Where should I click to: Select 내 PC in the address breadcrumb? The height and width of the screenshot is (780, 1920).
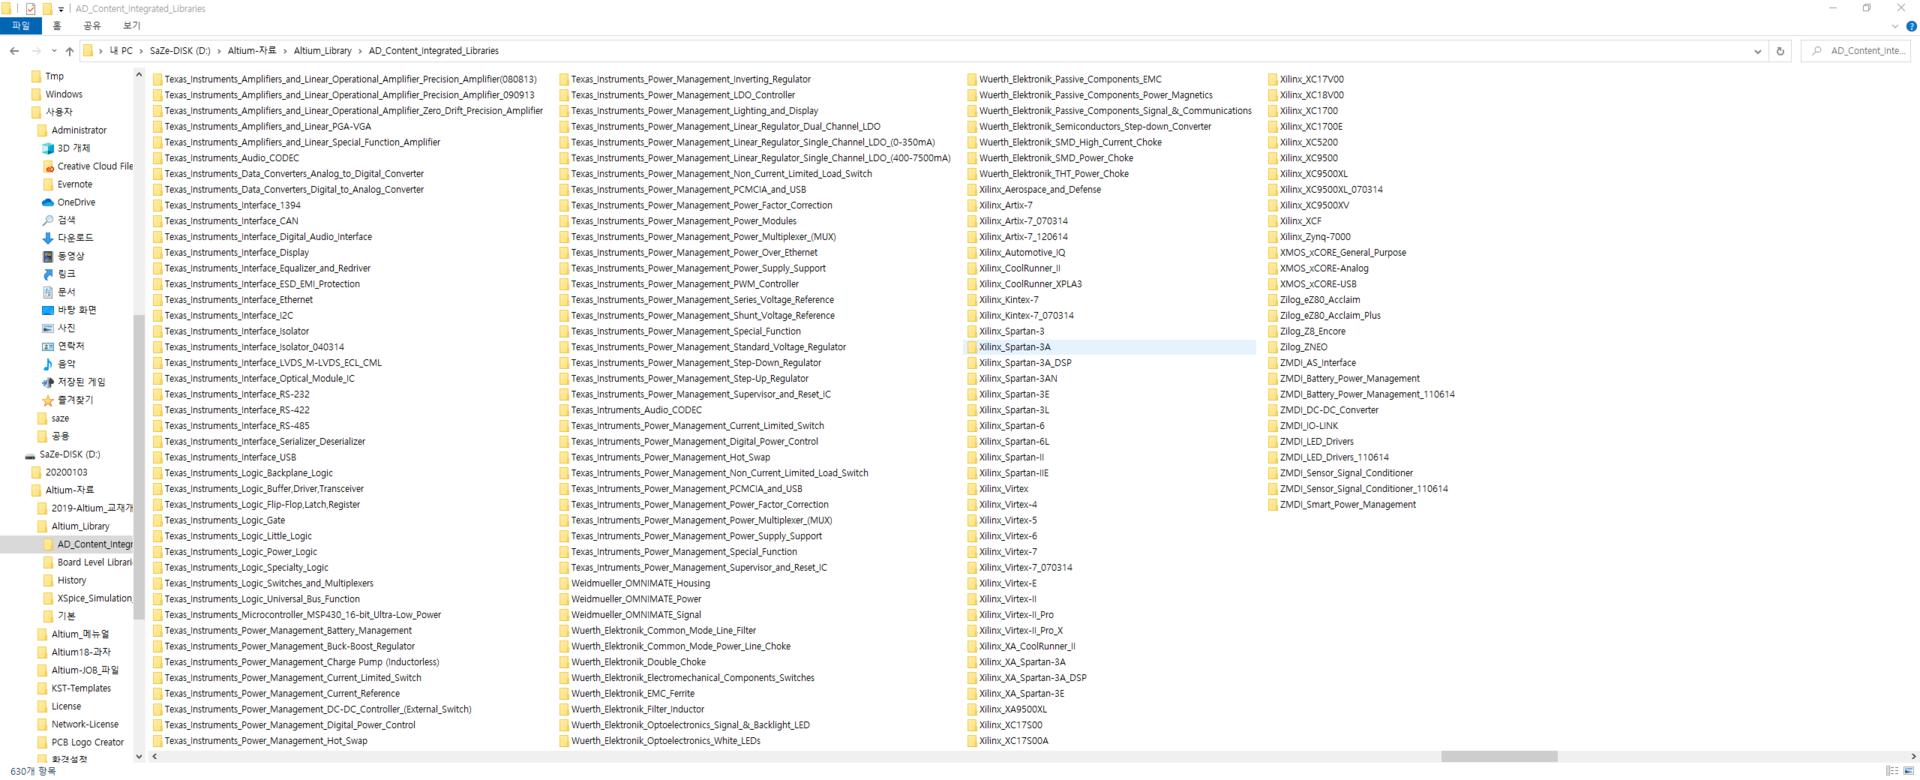click(x=121, y=51)
